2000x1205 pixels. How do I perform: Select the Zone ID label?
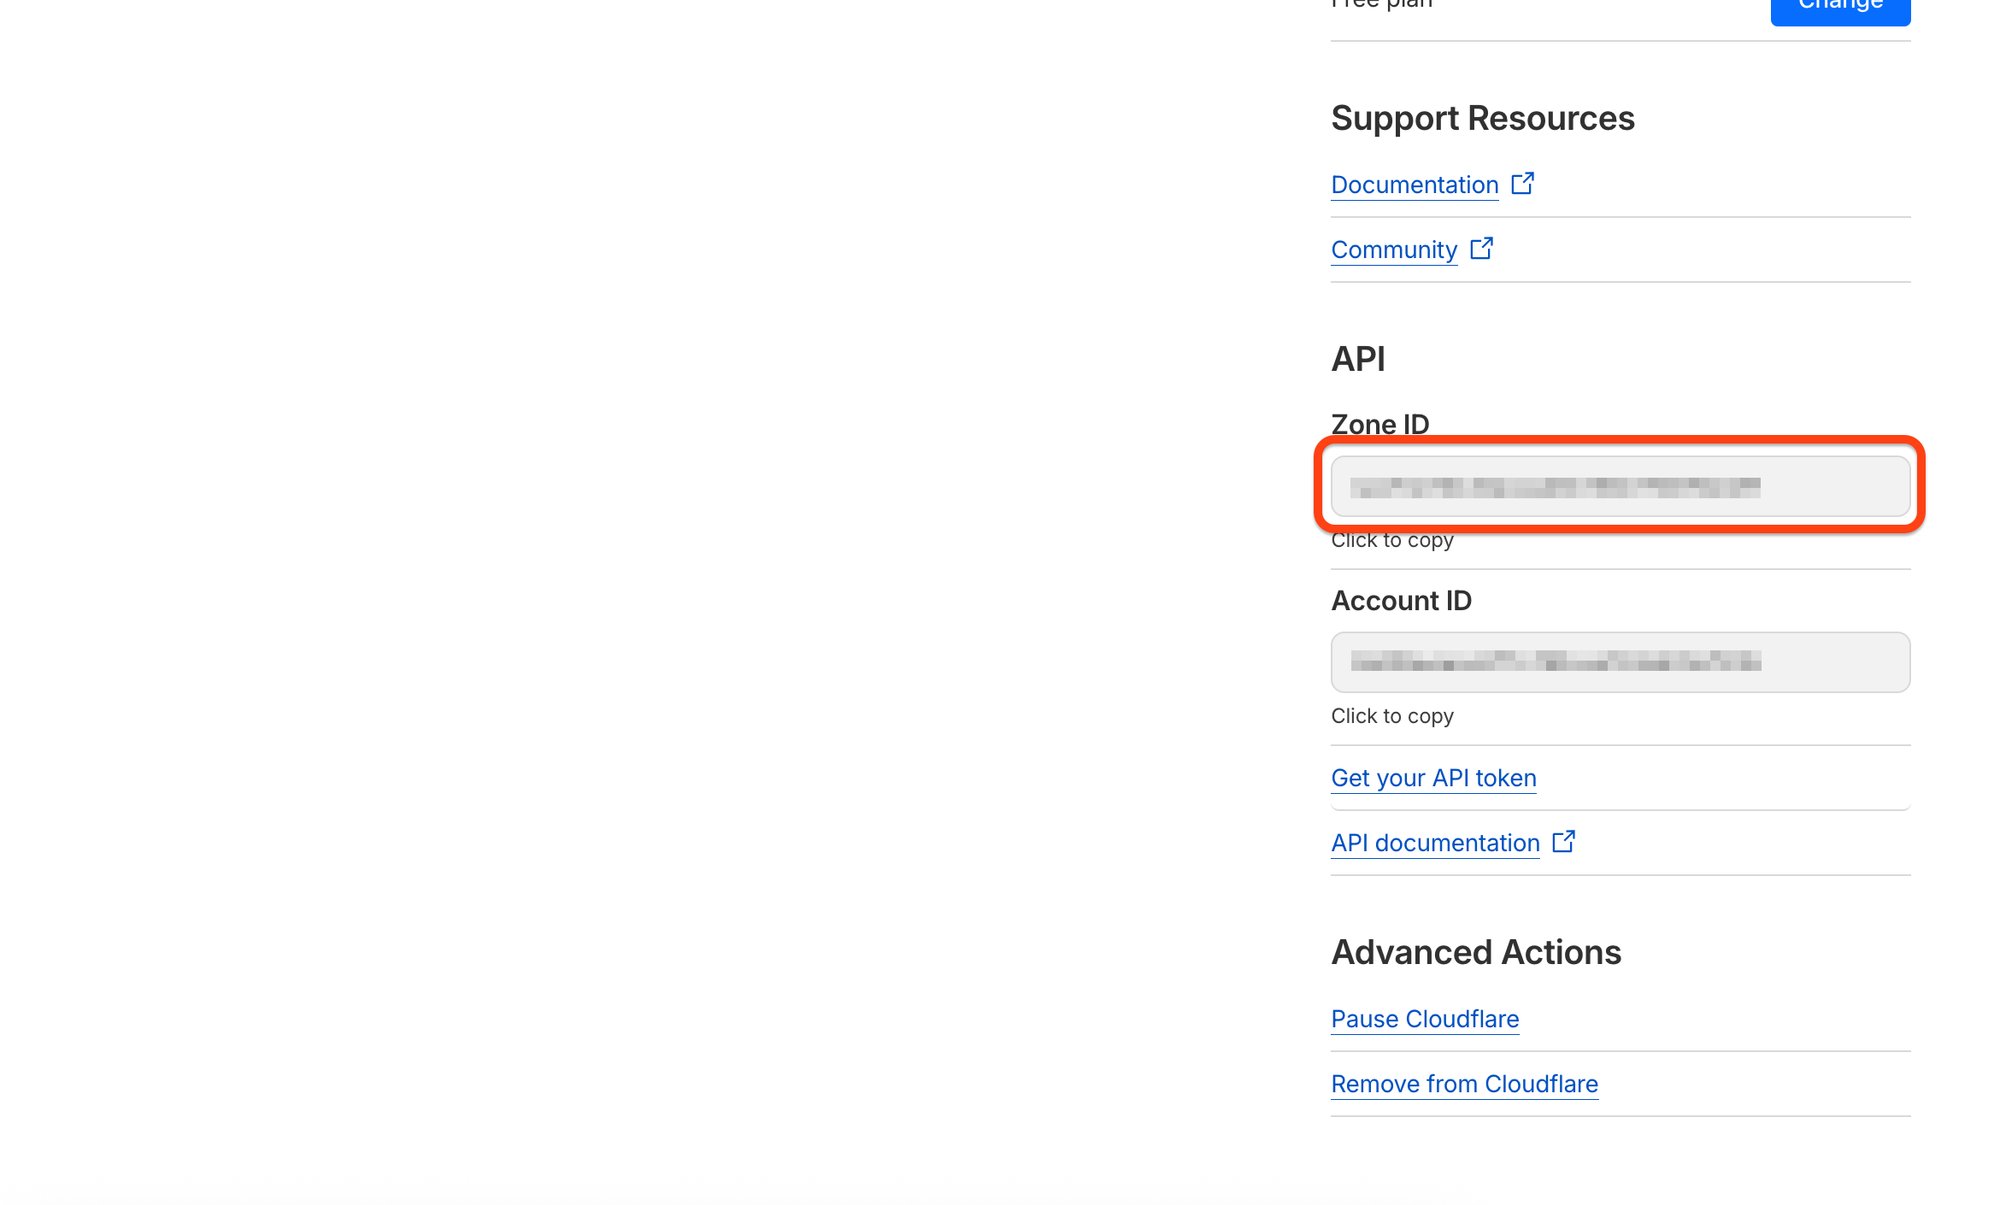click(x=1380, y=424)
